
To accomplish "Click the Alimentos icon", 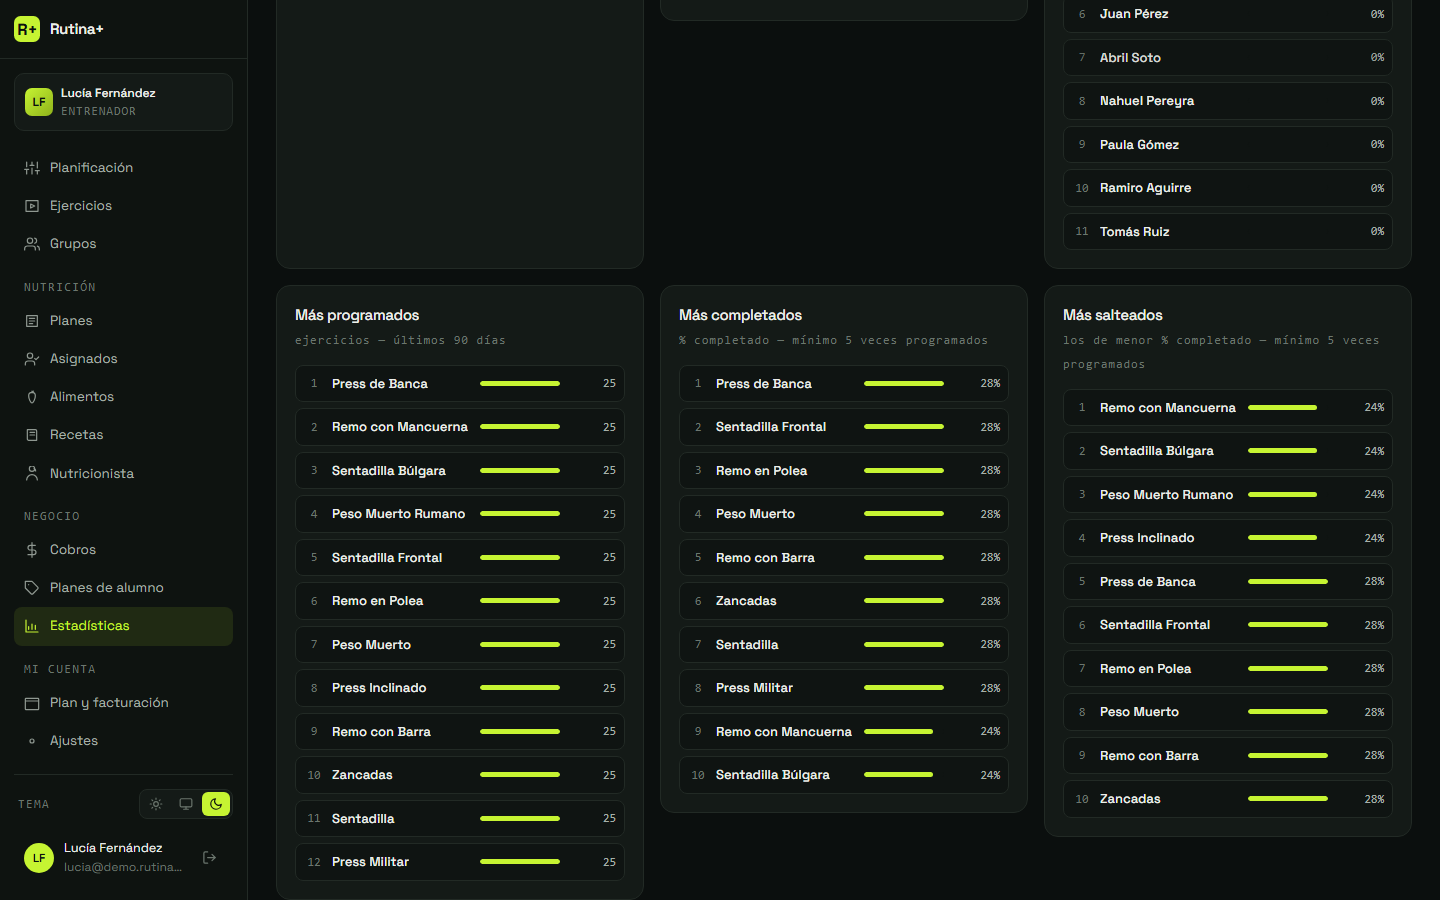I will pos(32,397).
